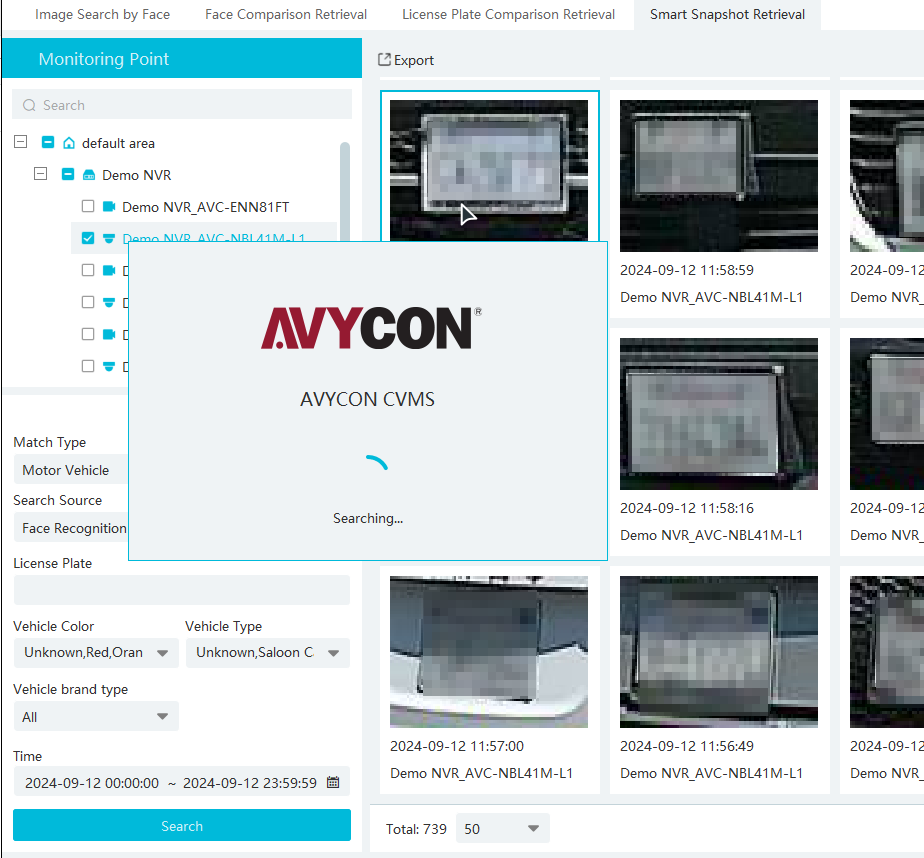Click the blue Search button
Screen dimensions: 924x858
point(182,826)
